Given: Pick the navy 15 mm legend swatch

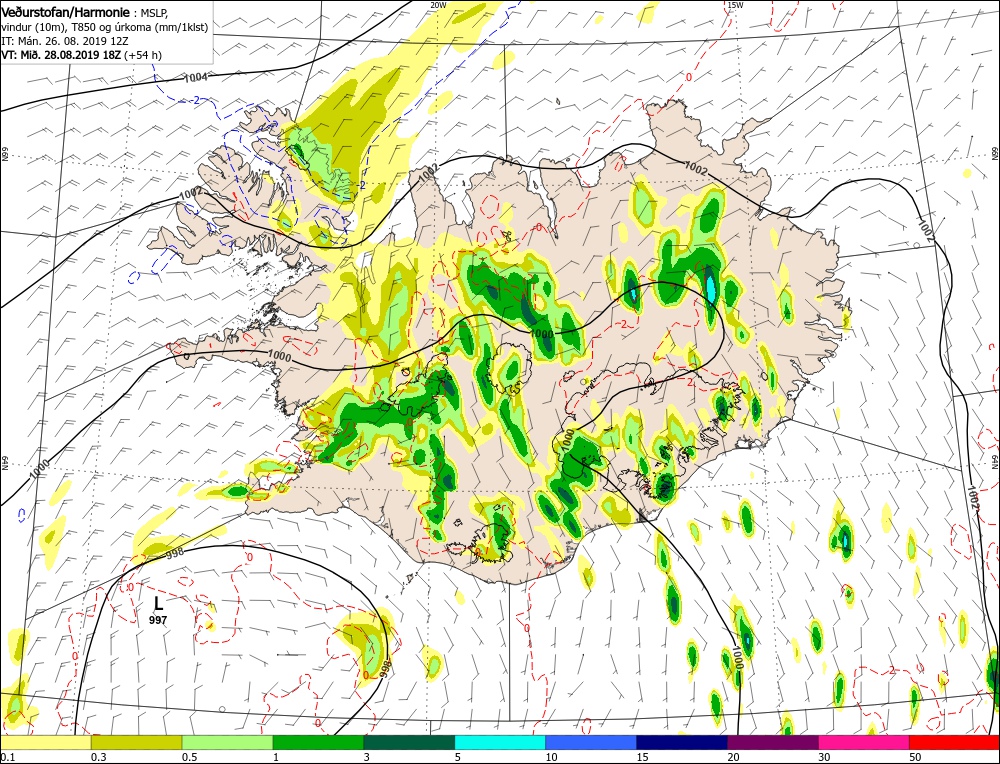Looking at the screenshot, I should click(682, 742).
